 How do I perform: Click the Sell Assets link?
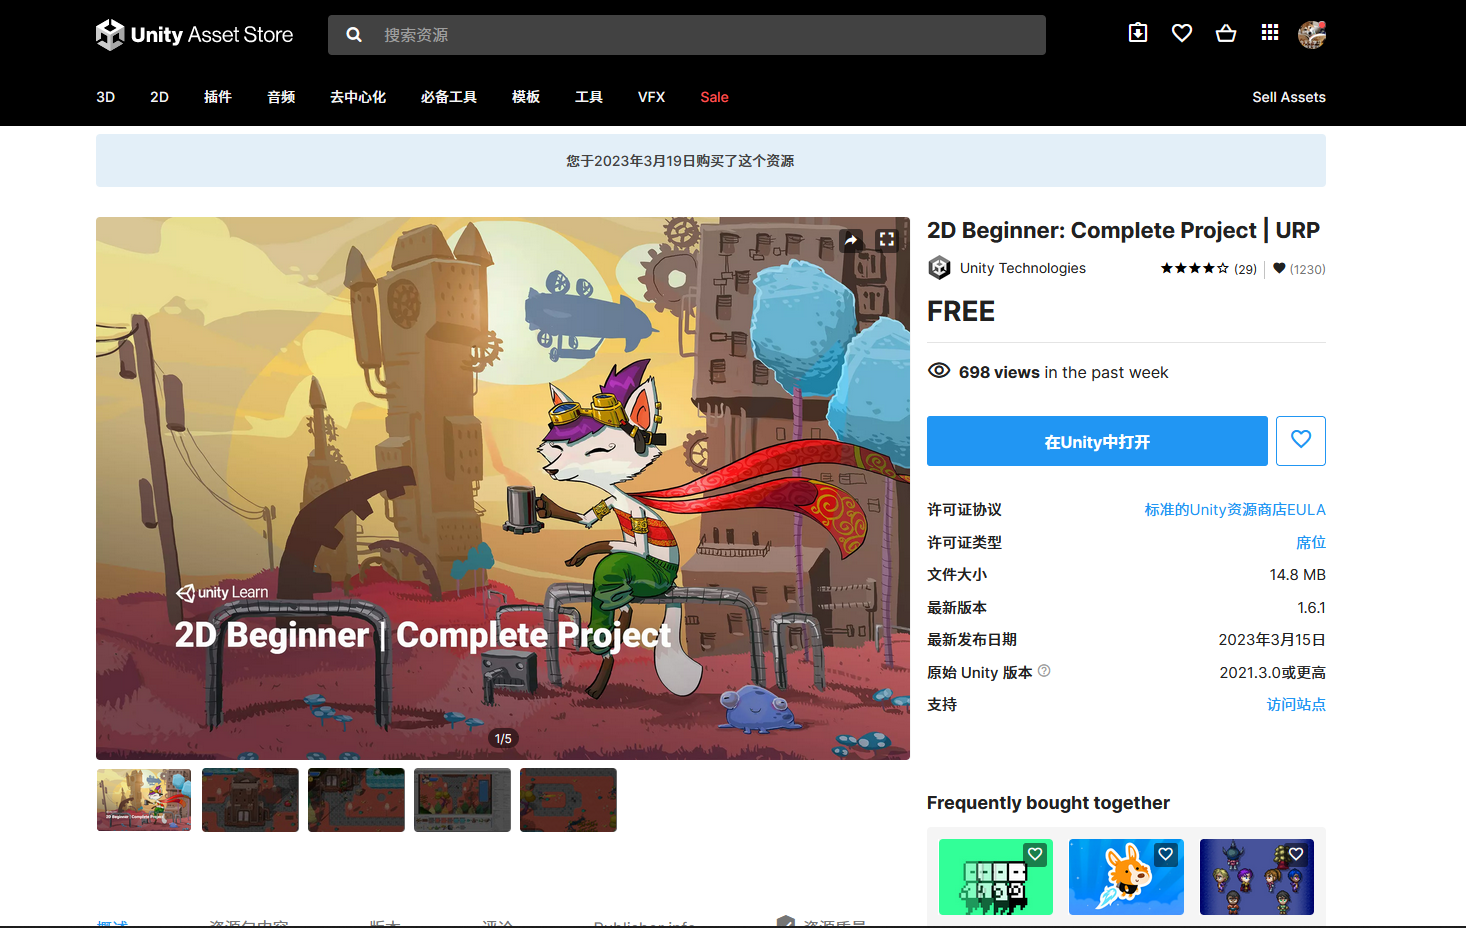1289,97
